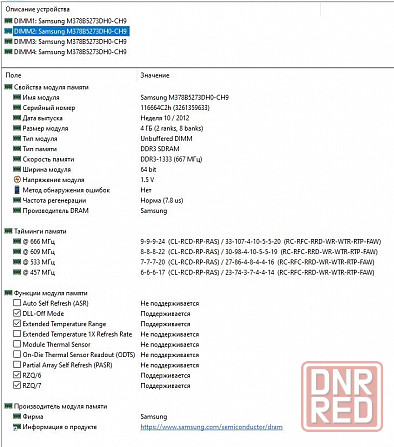394x447 pixels.
Task: Click the icon beside Частота регенерации
Action: pyautogui.click(x=17, y=201)
